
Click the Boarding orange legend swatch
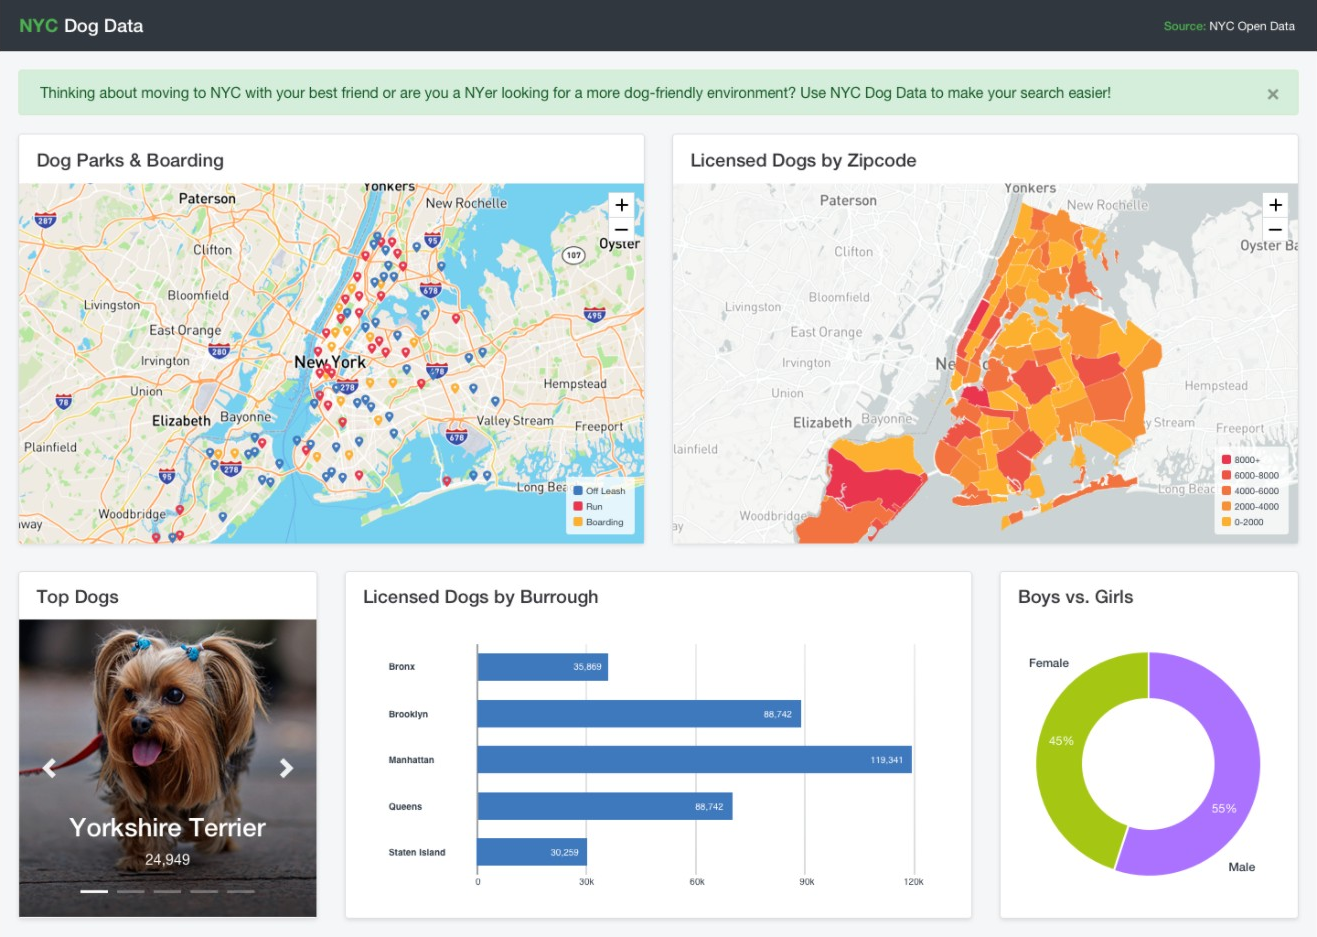coord(578,522)
